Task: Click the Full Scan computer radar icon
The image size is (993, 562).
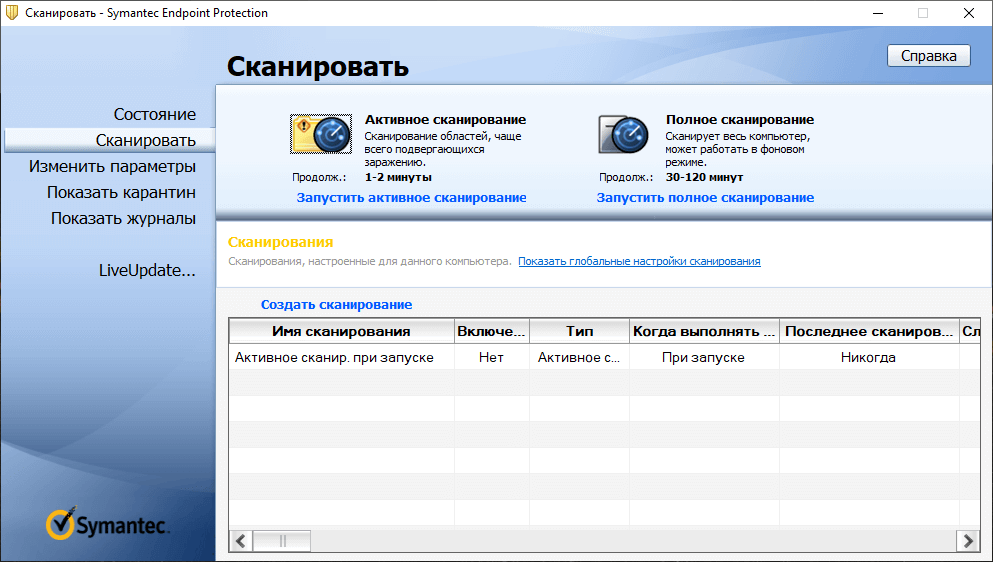Action: [x=623, y=134]
